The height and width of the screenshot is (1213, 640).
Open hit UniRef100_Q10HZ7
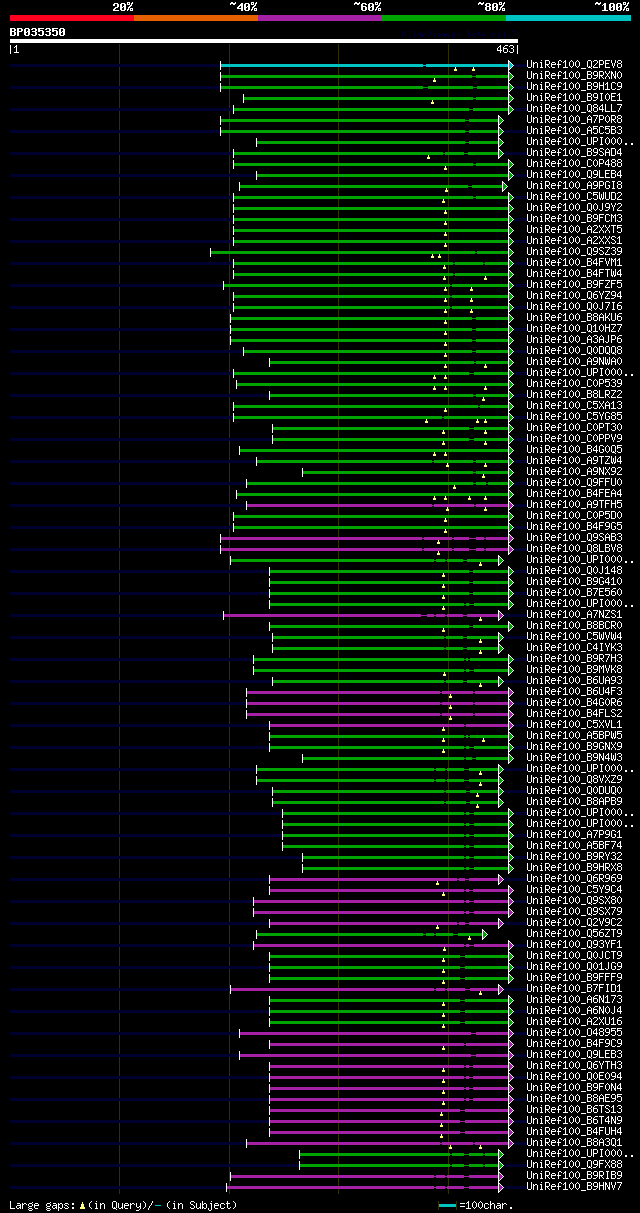574,329
